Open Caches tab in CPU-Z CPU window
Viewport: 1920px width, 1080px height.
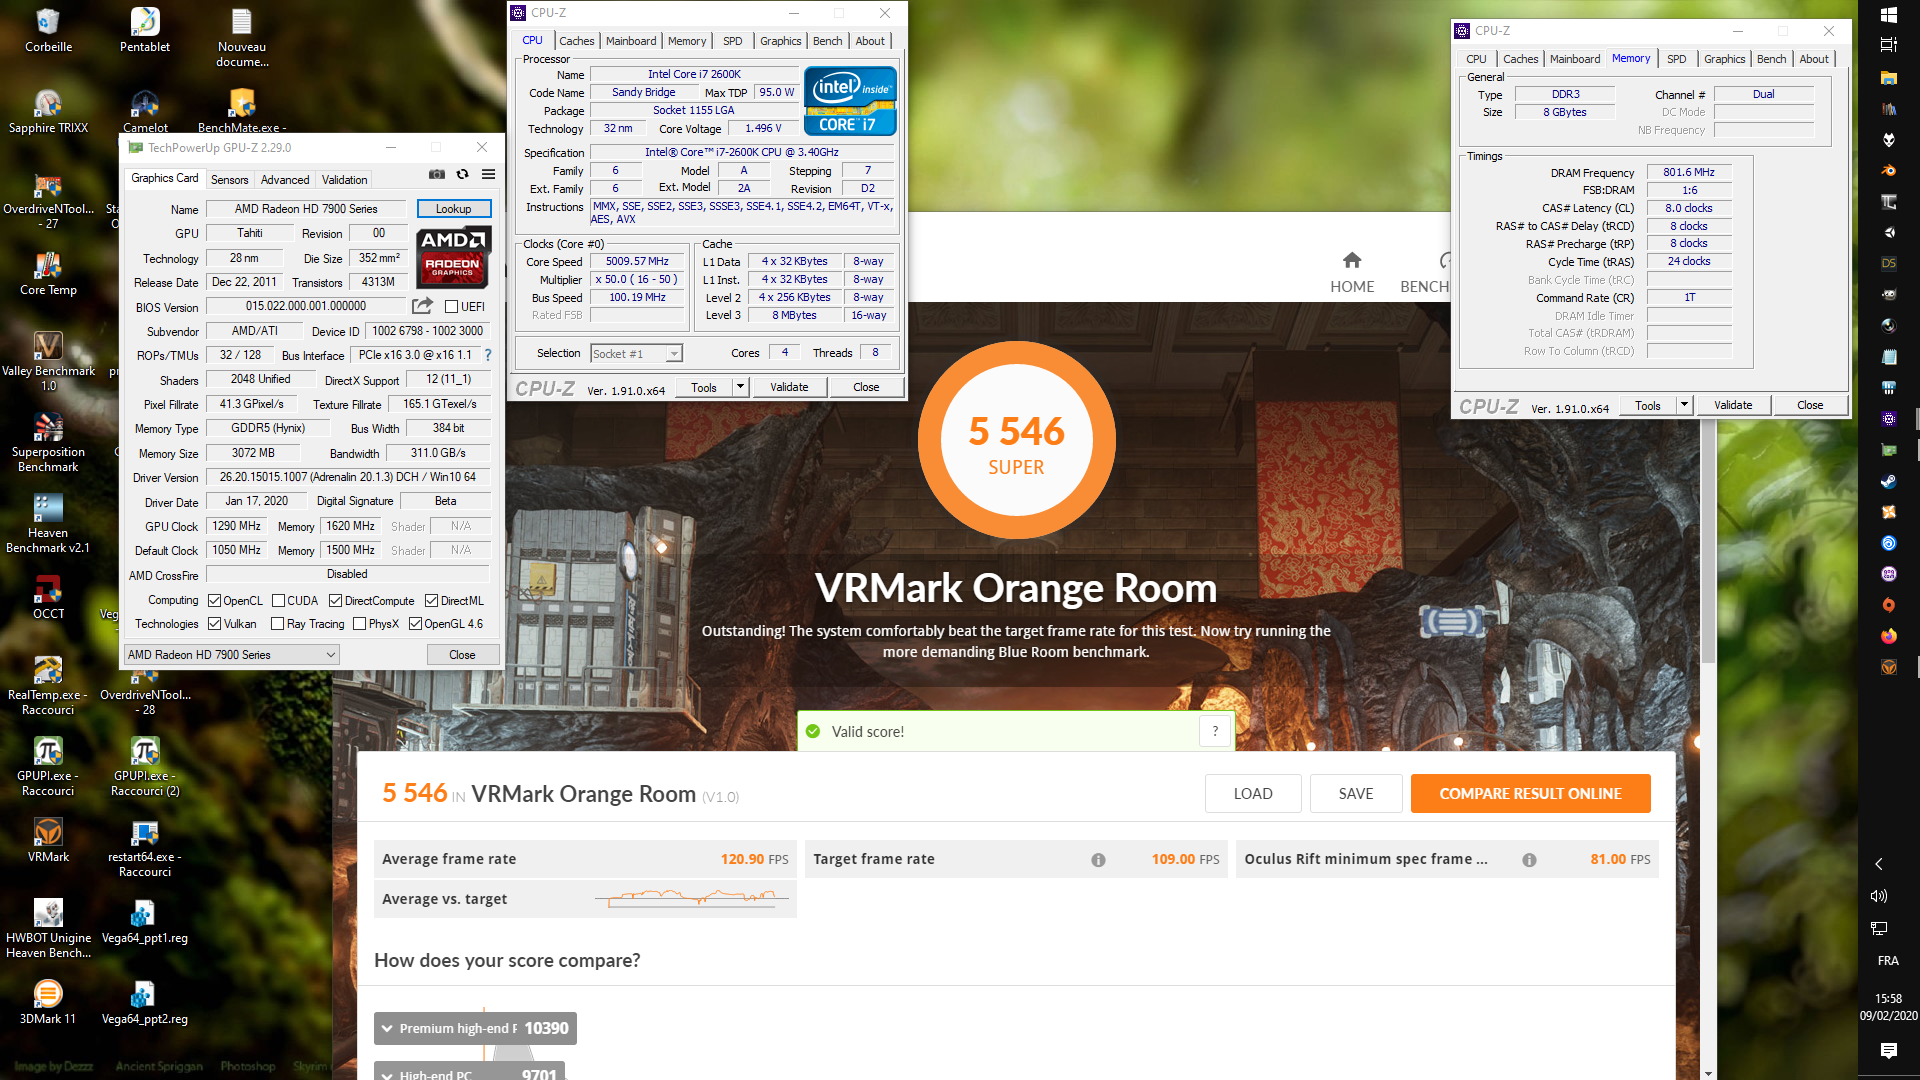(576, 41)
